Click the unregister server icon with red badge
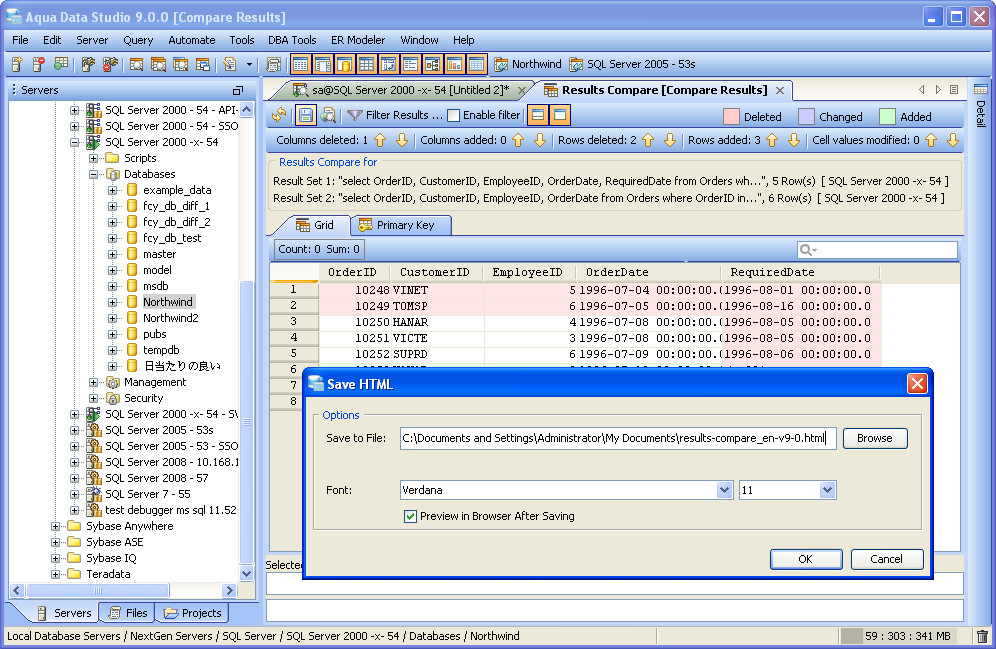 point(38,64)
